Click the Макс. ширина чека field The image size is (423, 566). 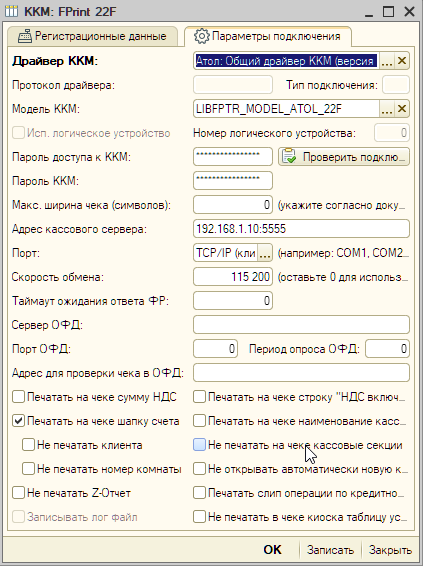point(233,205)
